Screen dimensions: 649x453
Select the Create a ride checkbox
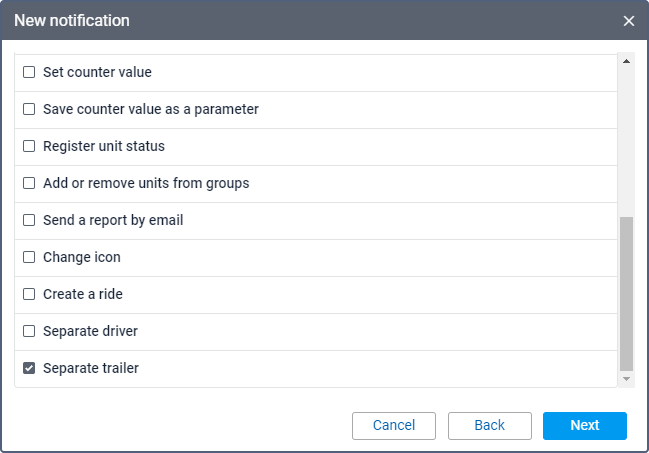click(29, 294)
